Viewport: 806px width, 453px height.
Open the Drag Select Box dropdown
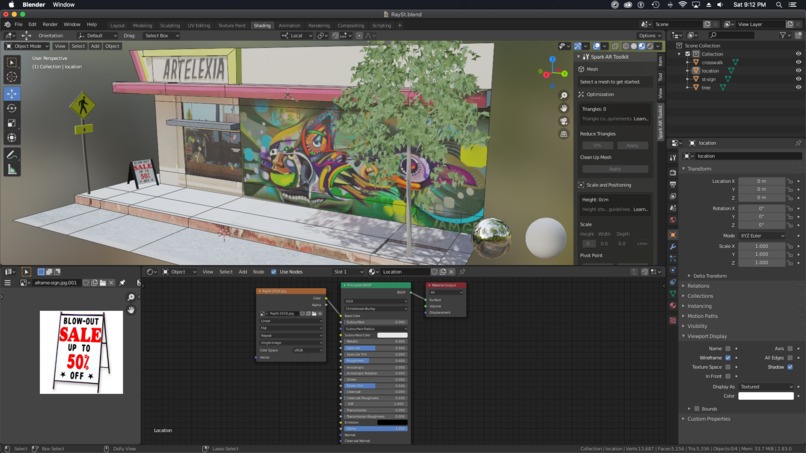point(161,35)
